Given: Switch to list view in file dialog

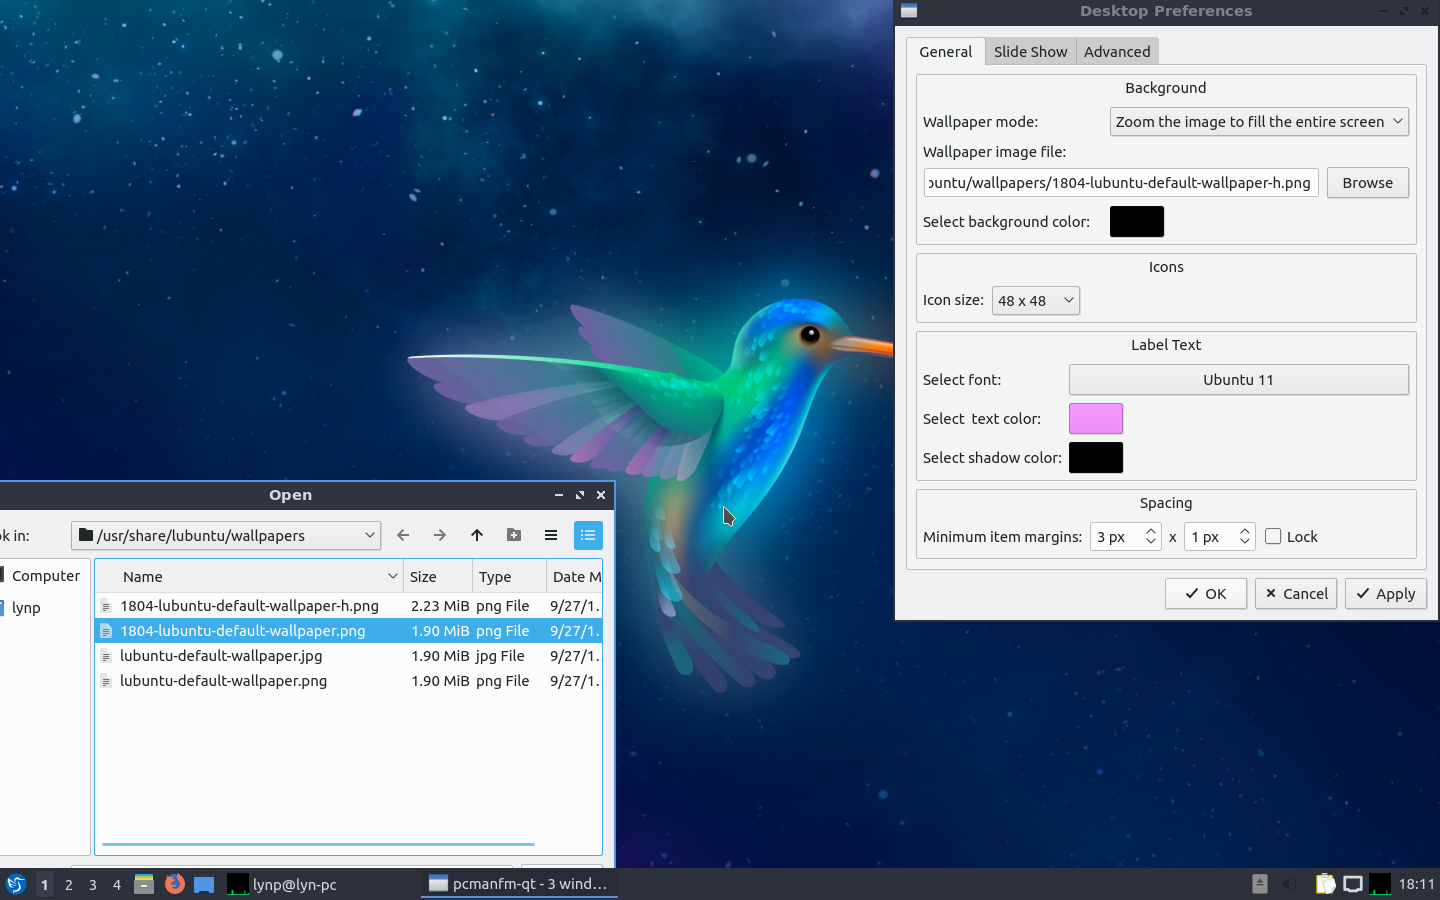Looking at the screenshot, I should point(551,535).
